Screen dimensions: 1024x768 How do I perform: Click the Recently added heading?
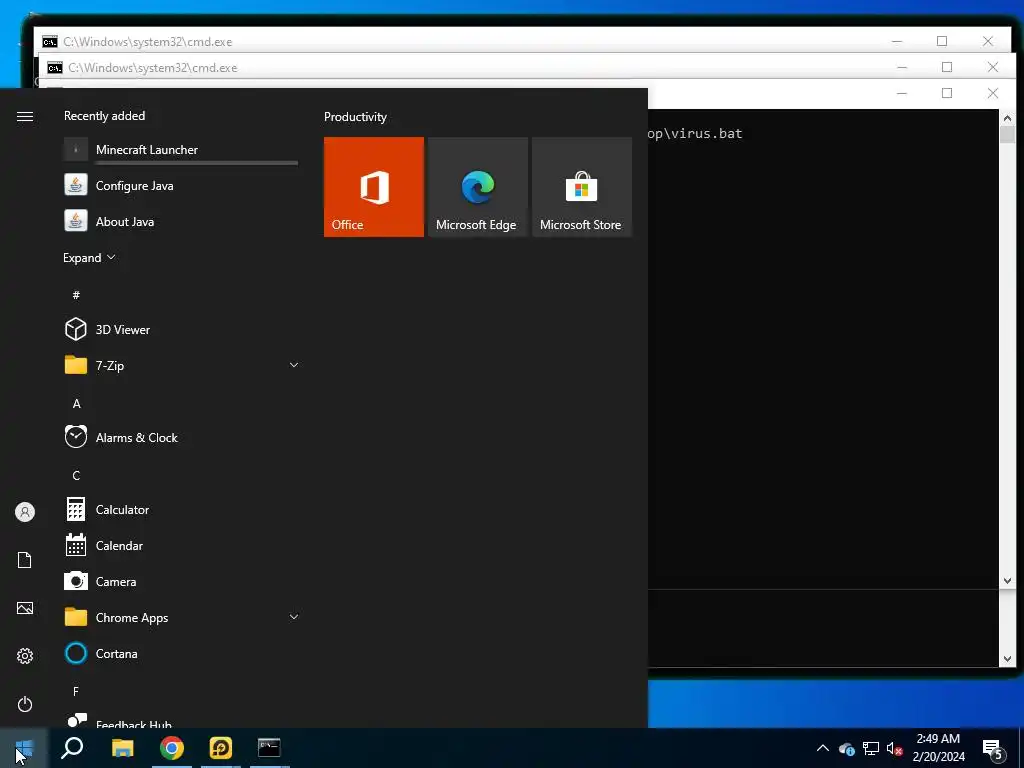[x=104, y=116]
